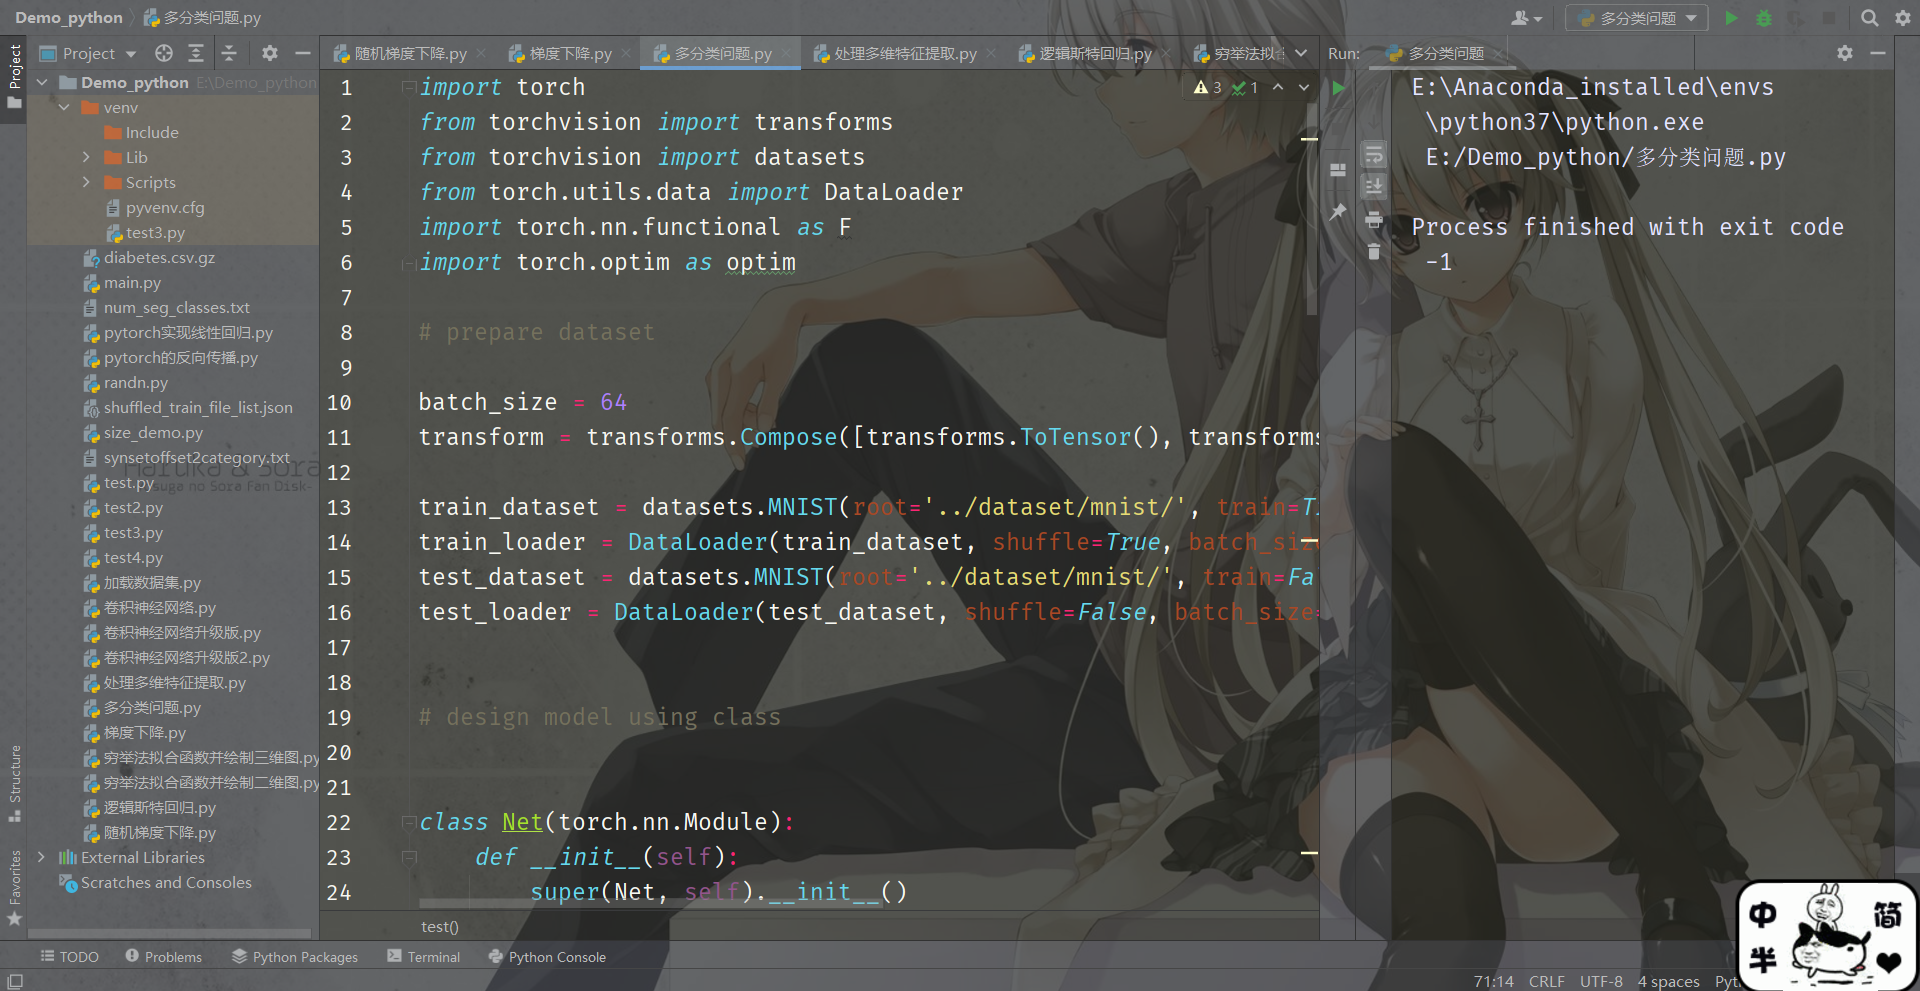
Task: Expand all in Project panel
Action: (196, 53)
